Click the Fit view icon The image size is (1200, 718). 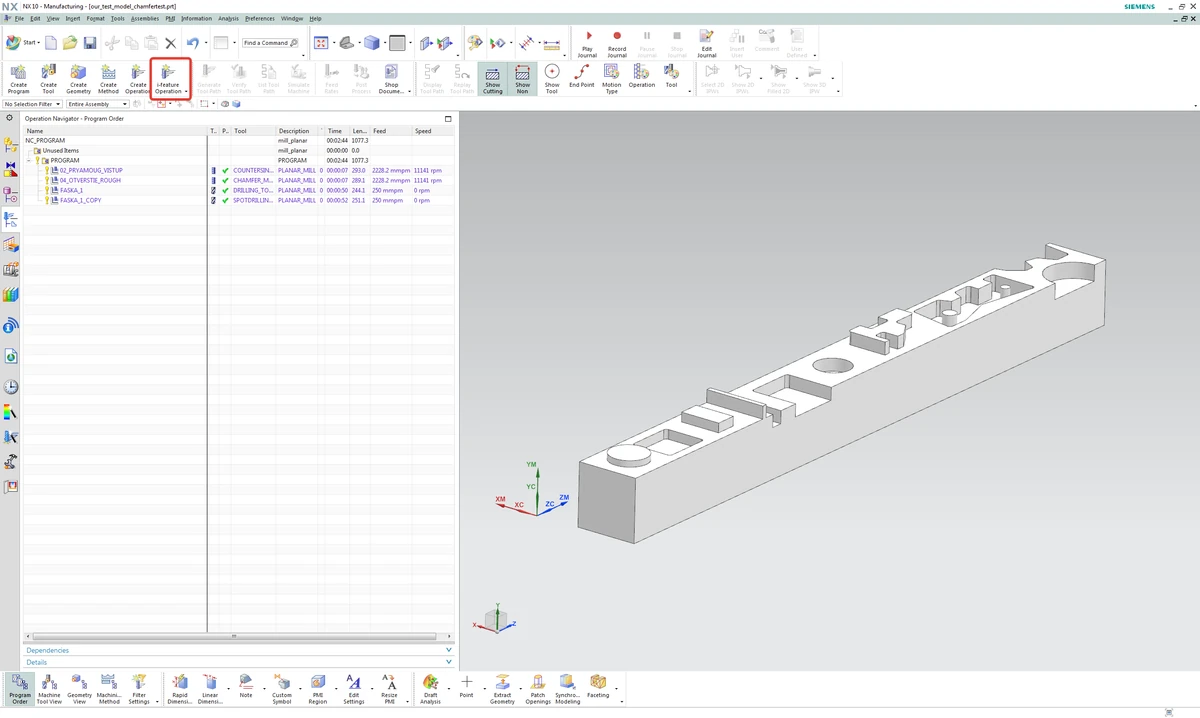(321, 43)
